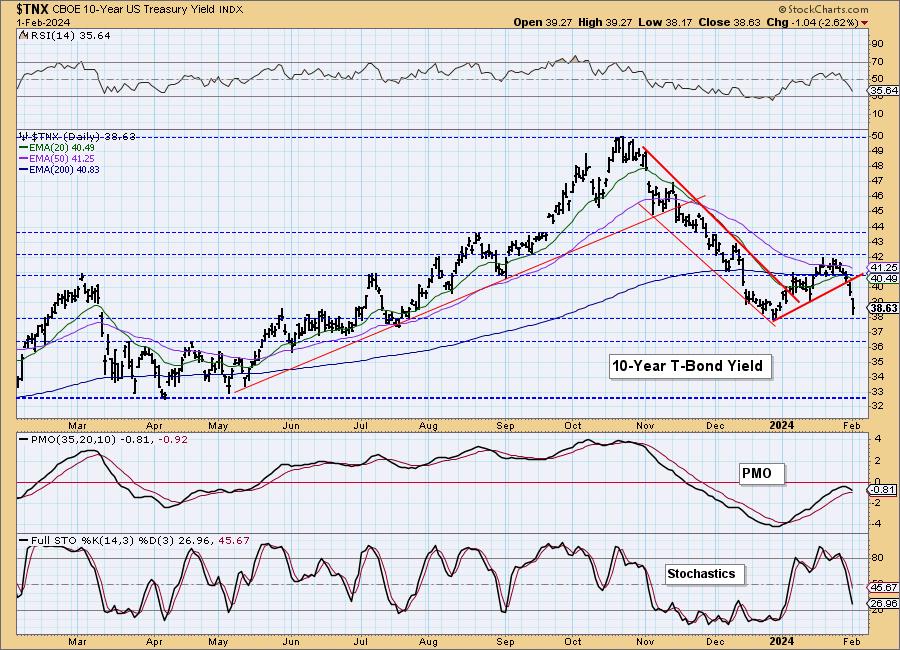Click the 'Feb' label under the price panel
The image size is (900, 650).
pyautogui.click(x=852, y=425)
